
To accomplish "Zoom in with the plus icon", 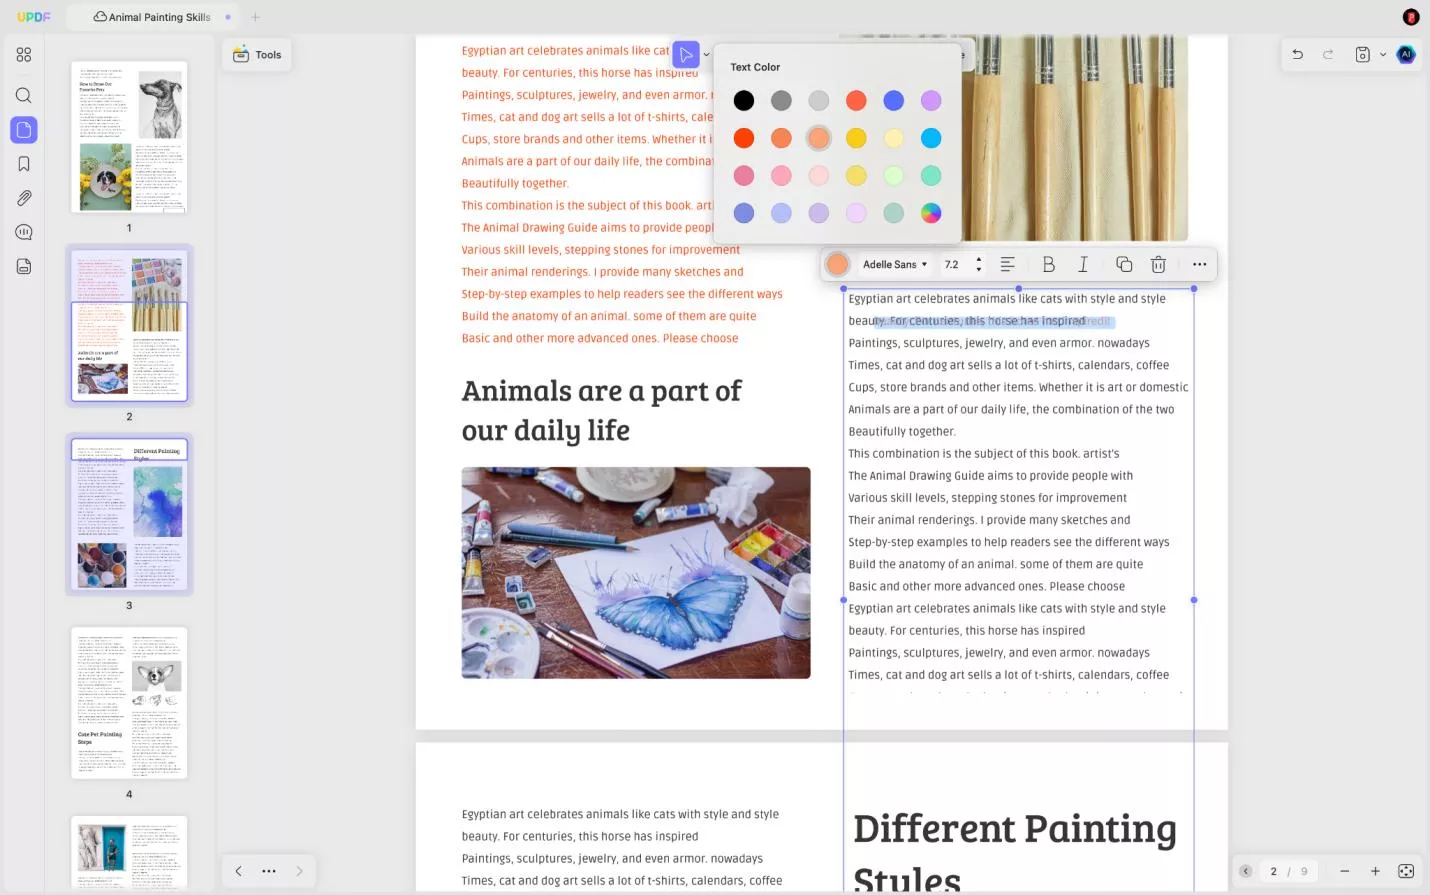I will coord(1375,871).
